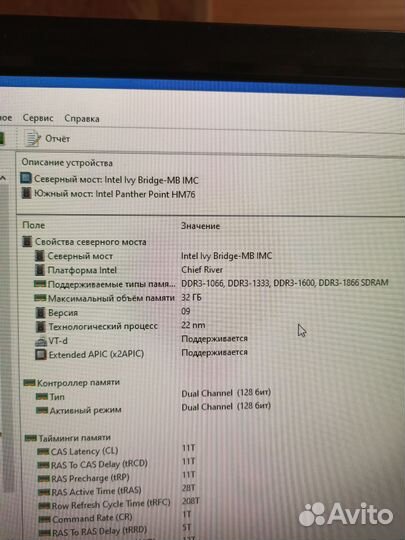405x540 pixels.
Task: Open the Сервис menu
Action: (38, 118)
